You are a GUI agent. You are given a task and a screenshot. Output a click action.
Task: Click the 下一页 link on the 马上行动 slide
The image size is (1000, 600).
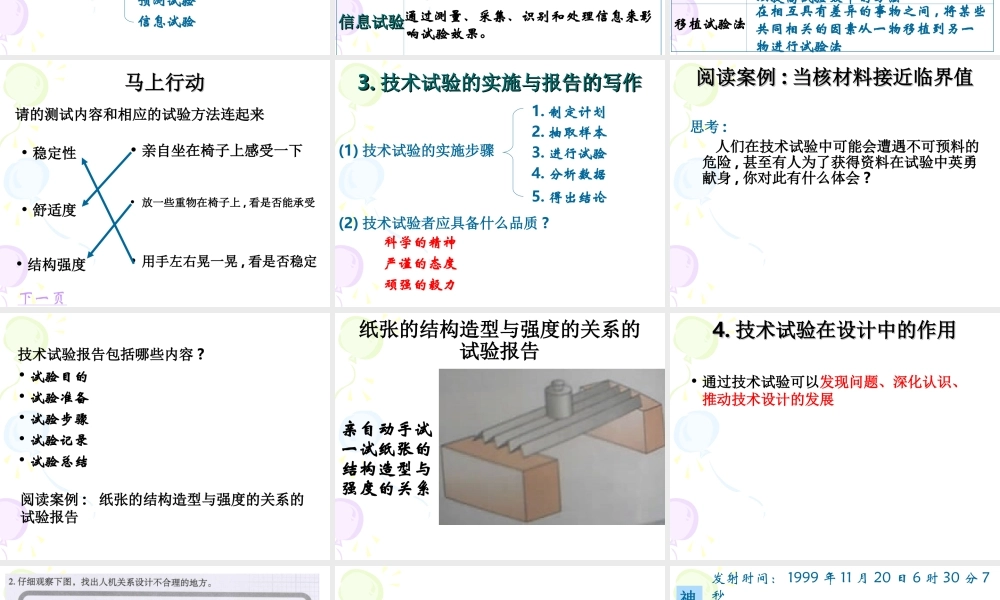pyautogui.click(x=42, y=298)
